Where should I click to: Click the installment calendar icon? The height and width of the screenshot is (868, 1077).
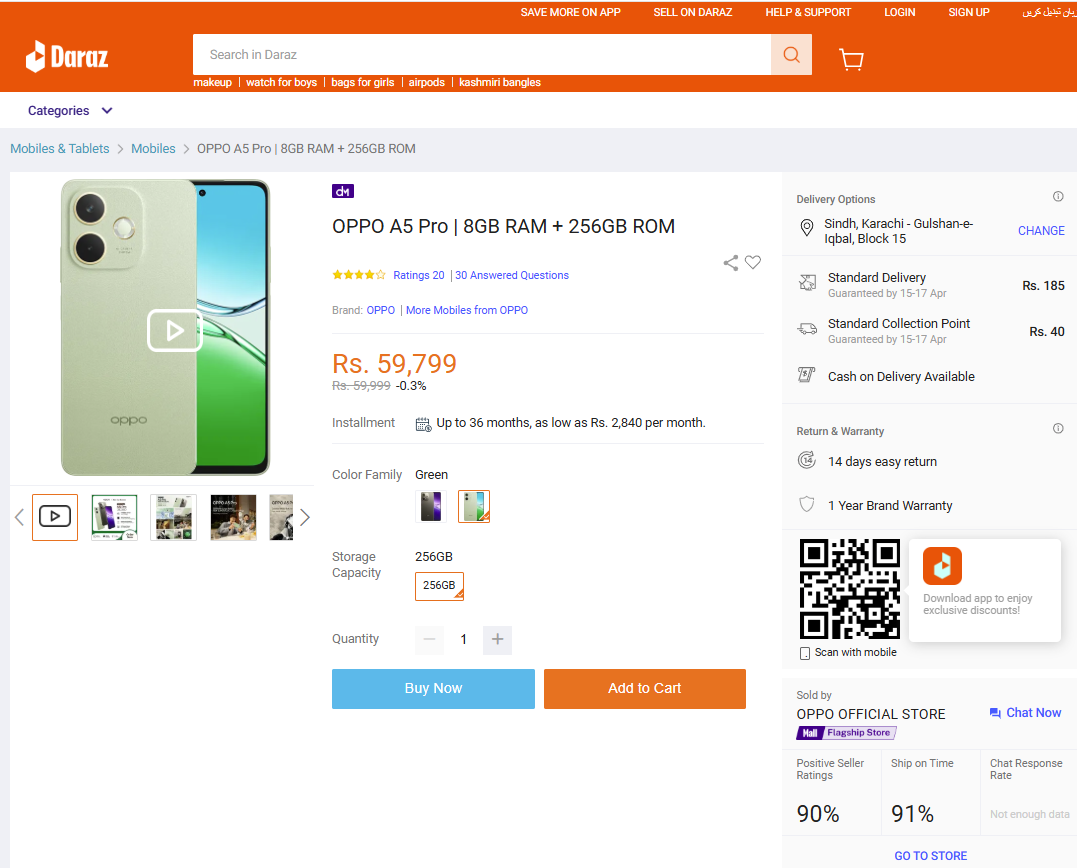[423, 424]
